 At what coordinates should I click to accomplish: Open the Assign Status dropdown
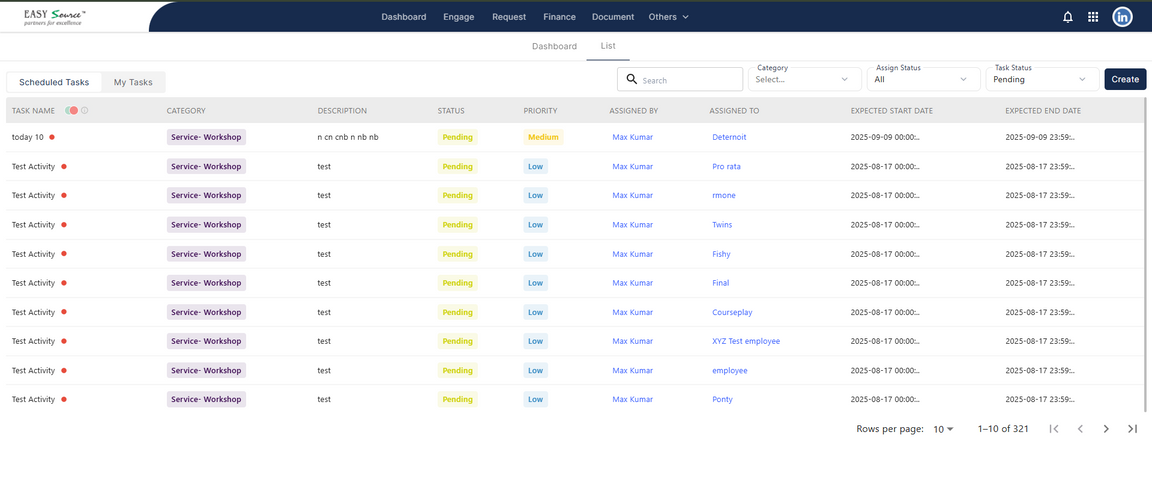922,80
